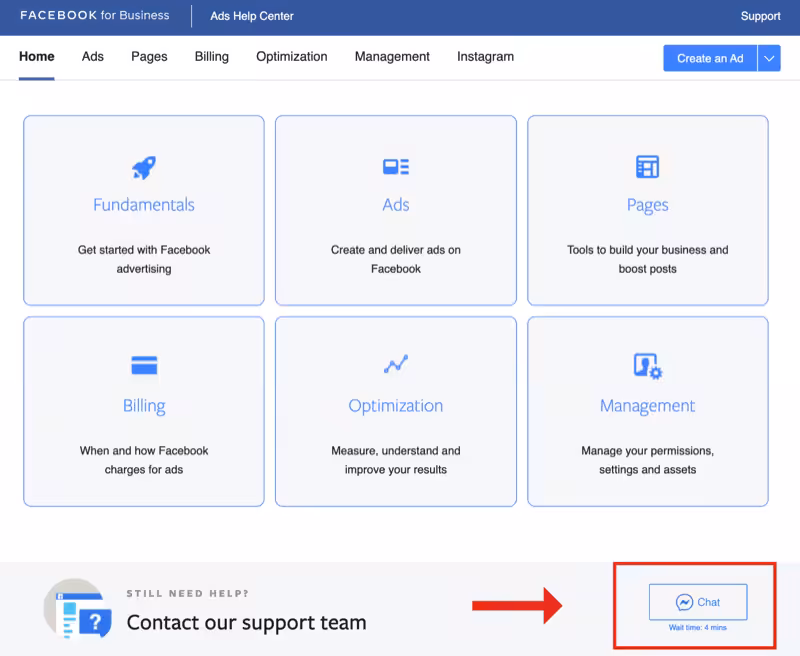Screen dimensions: 800x656
Task: Click the rocket icon above Fundamentals
Action: click(x=144, y=167)
